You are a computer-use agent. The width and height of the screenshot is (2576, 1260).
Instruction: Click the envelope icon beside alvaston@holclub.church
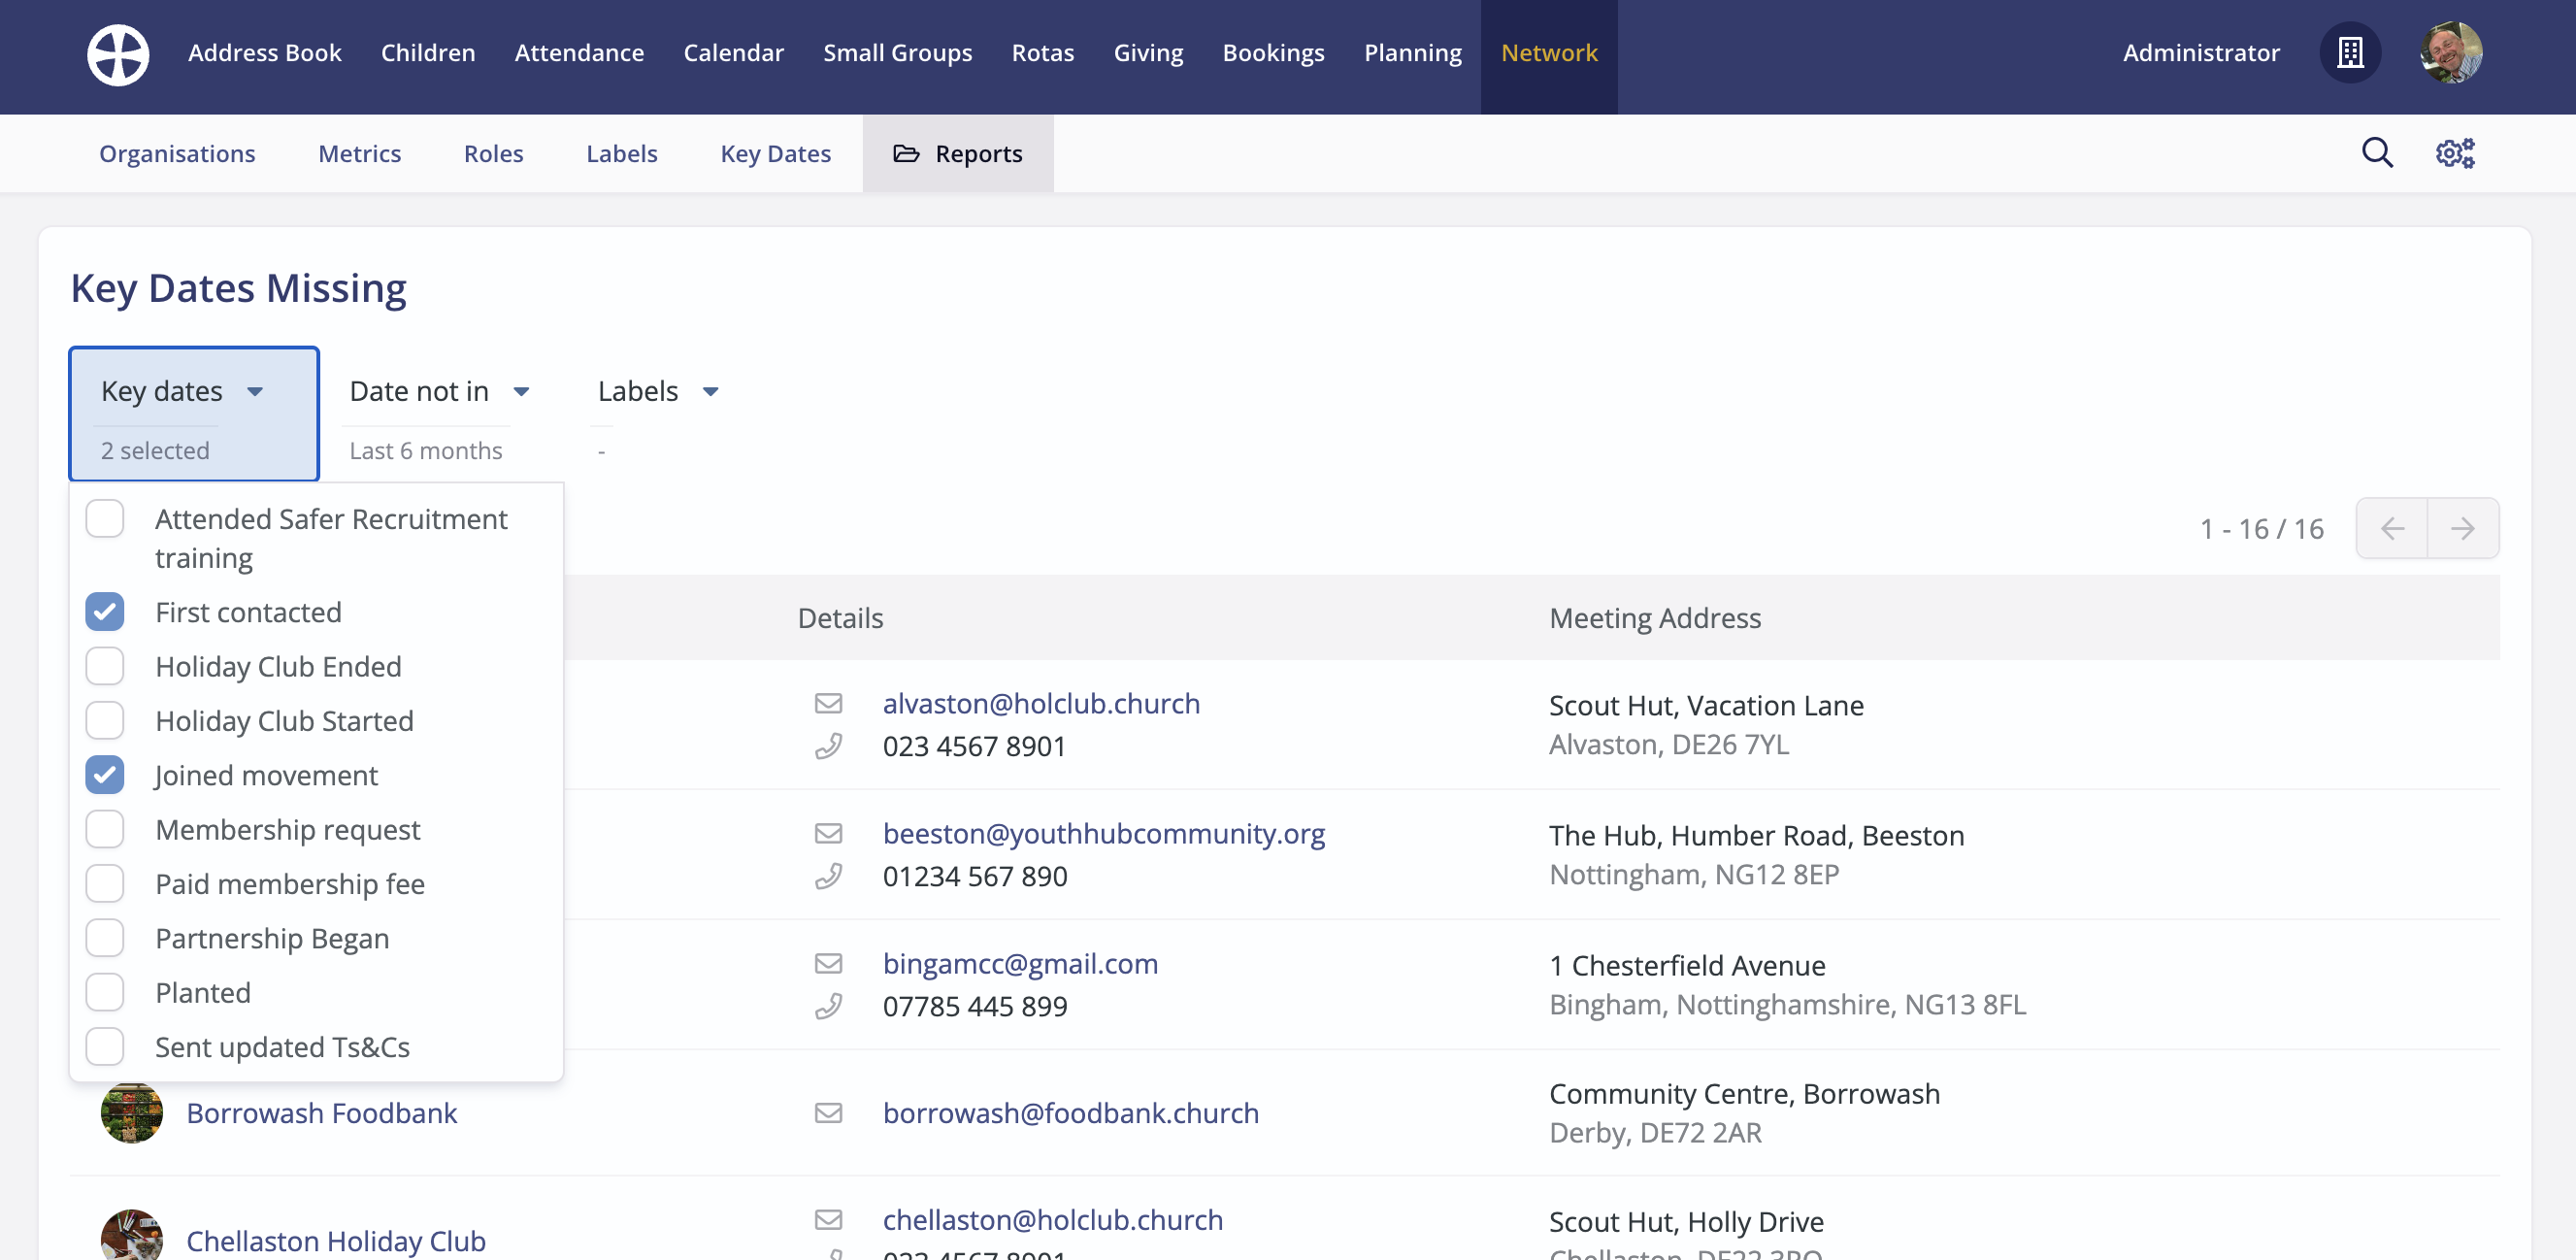[x=830, y=703]
